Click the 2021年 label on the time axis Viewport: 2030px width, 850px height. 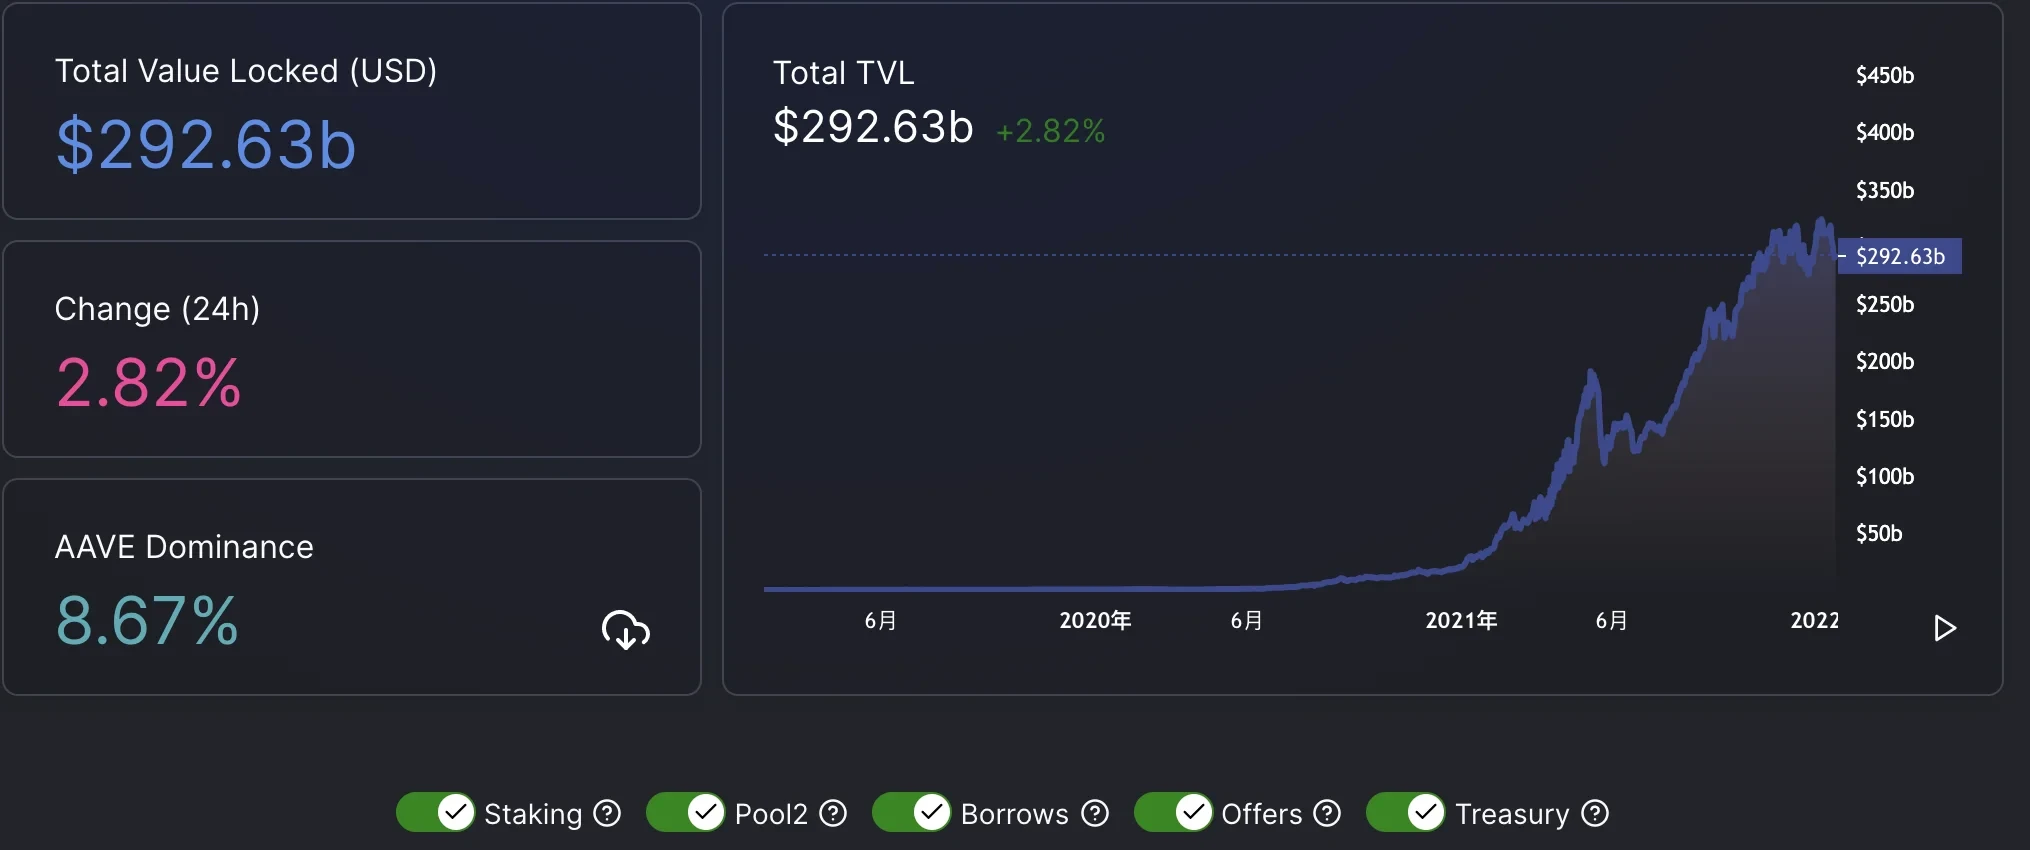pyautogui.click(x=1461, y=621)
